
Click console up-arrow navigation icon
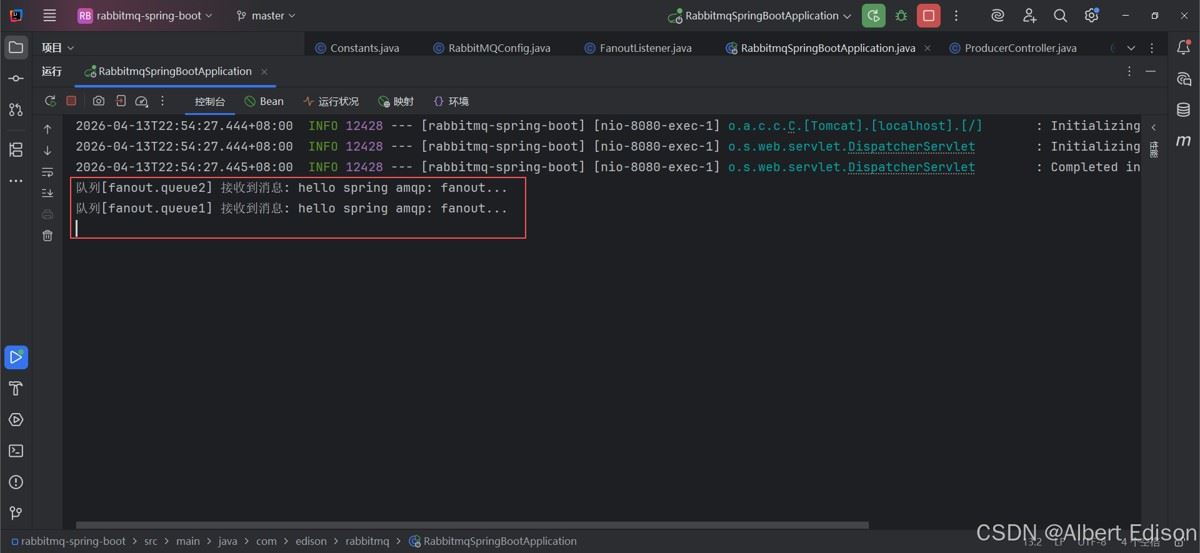(47, 129)
